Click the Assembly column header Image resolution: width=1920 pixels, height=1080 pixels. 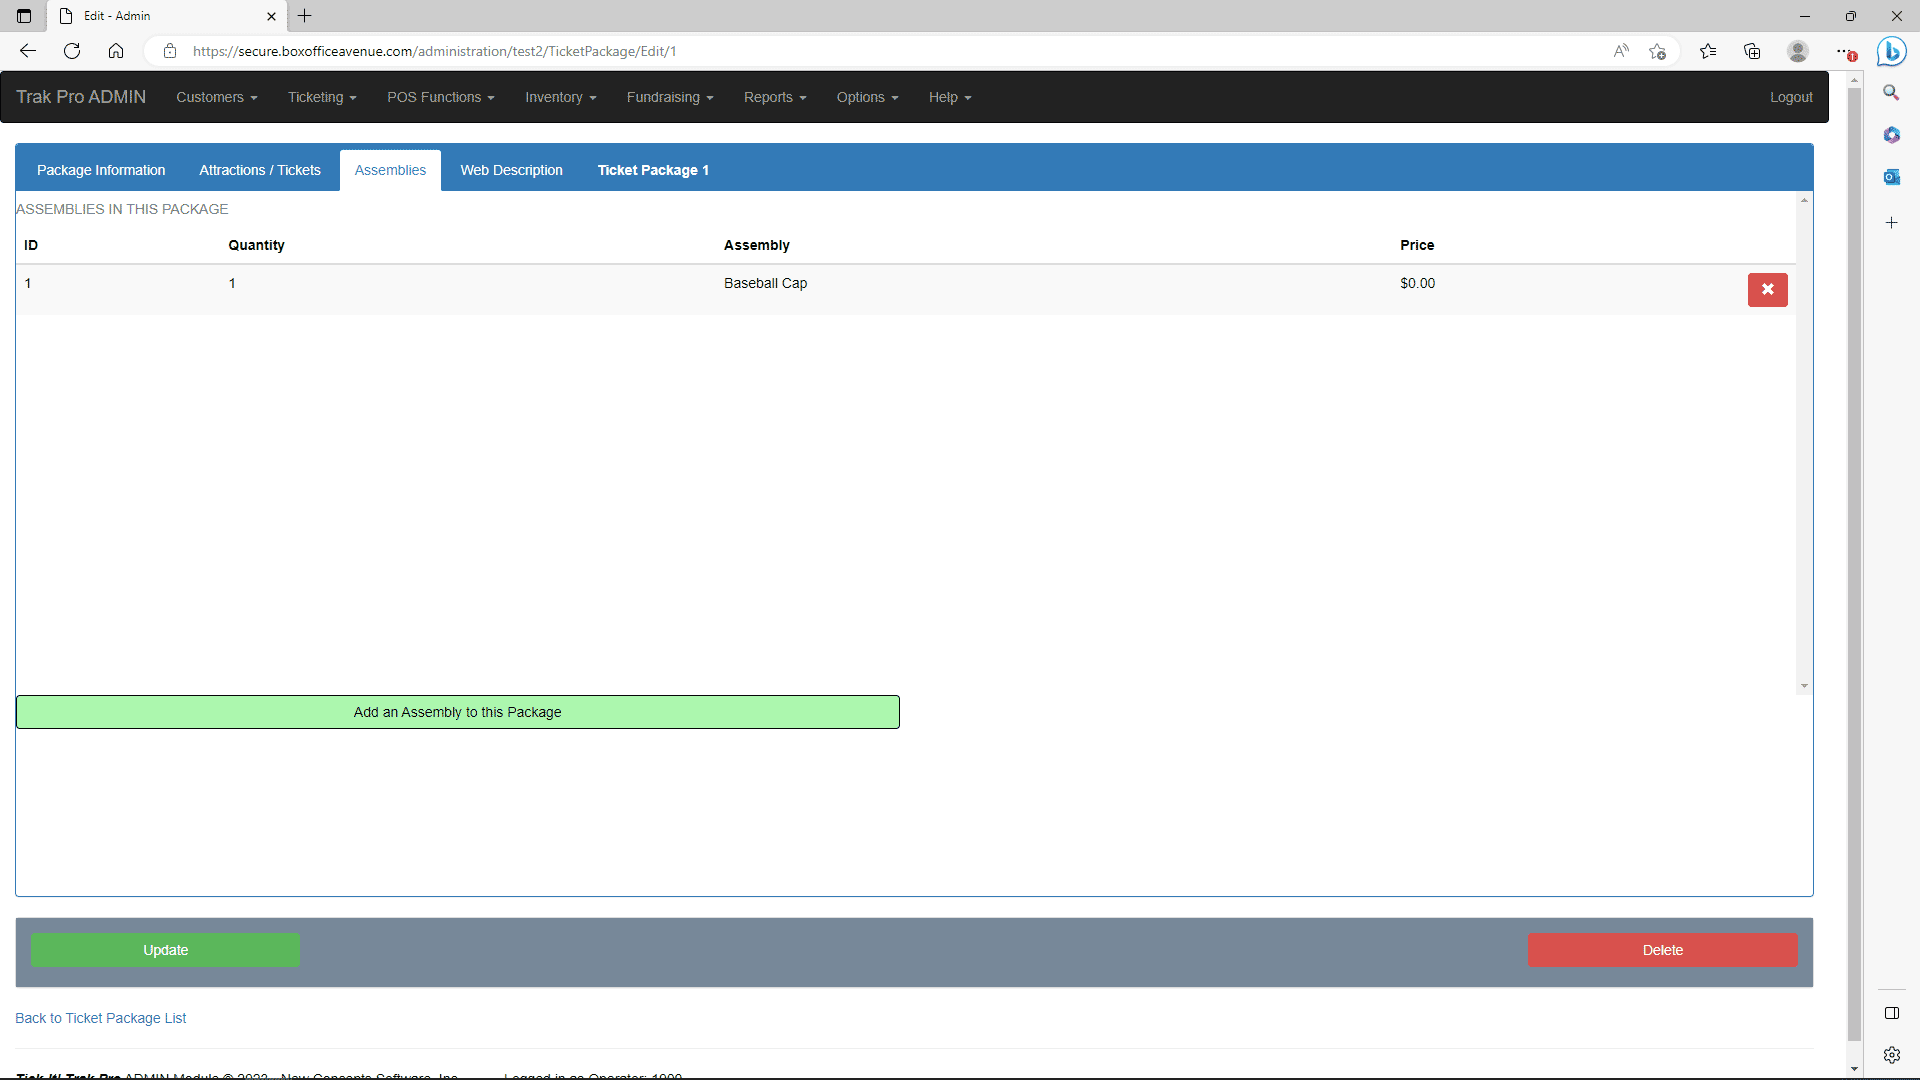[757, 245]
